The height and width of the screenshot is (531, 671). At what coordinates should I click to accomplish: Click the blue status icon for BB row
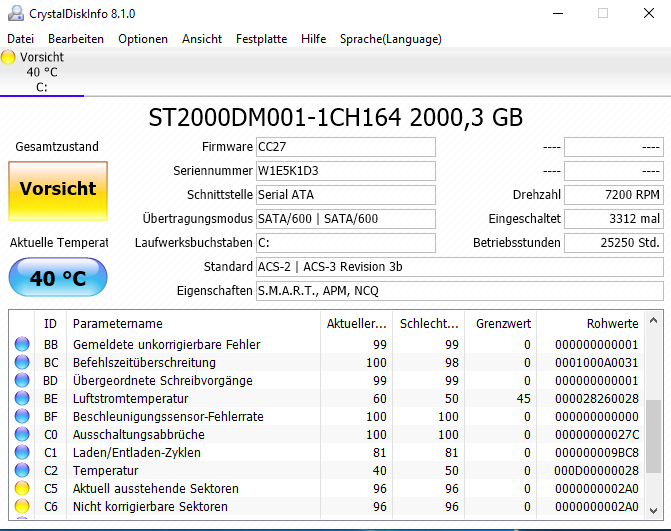click(x=22, y=344)
